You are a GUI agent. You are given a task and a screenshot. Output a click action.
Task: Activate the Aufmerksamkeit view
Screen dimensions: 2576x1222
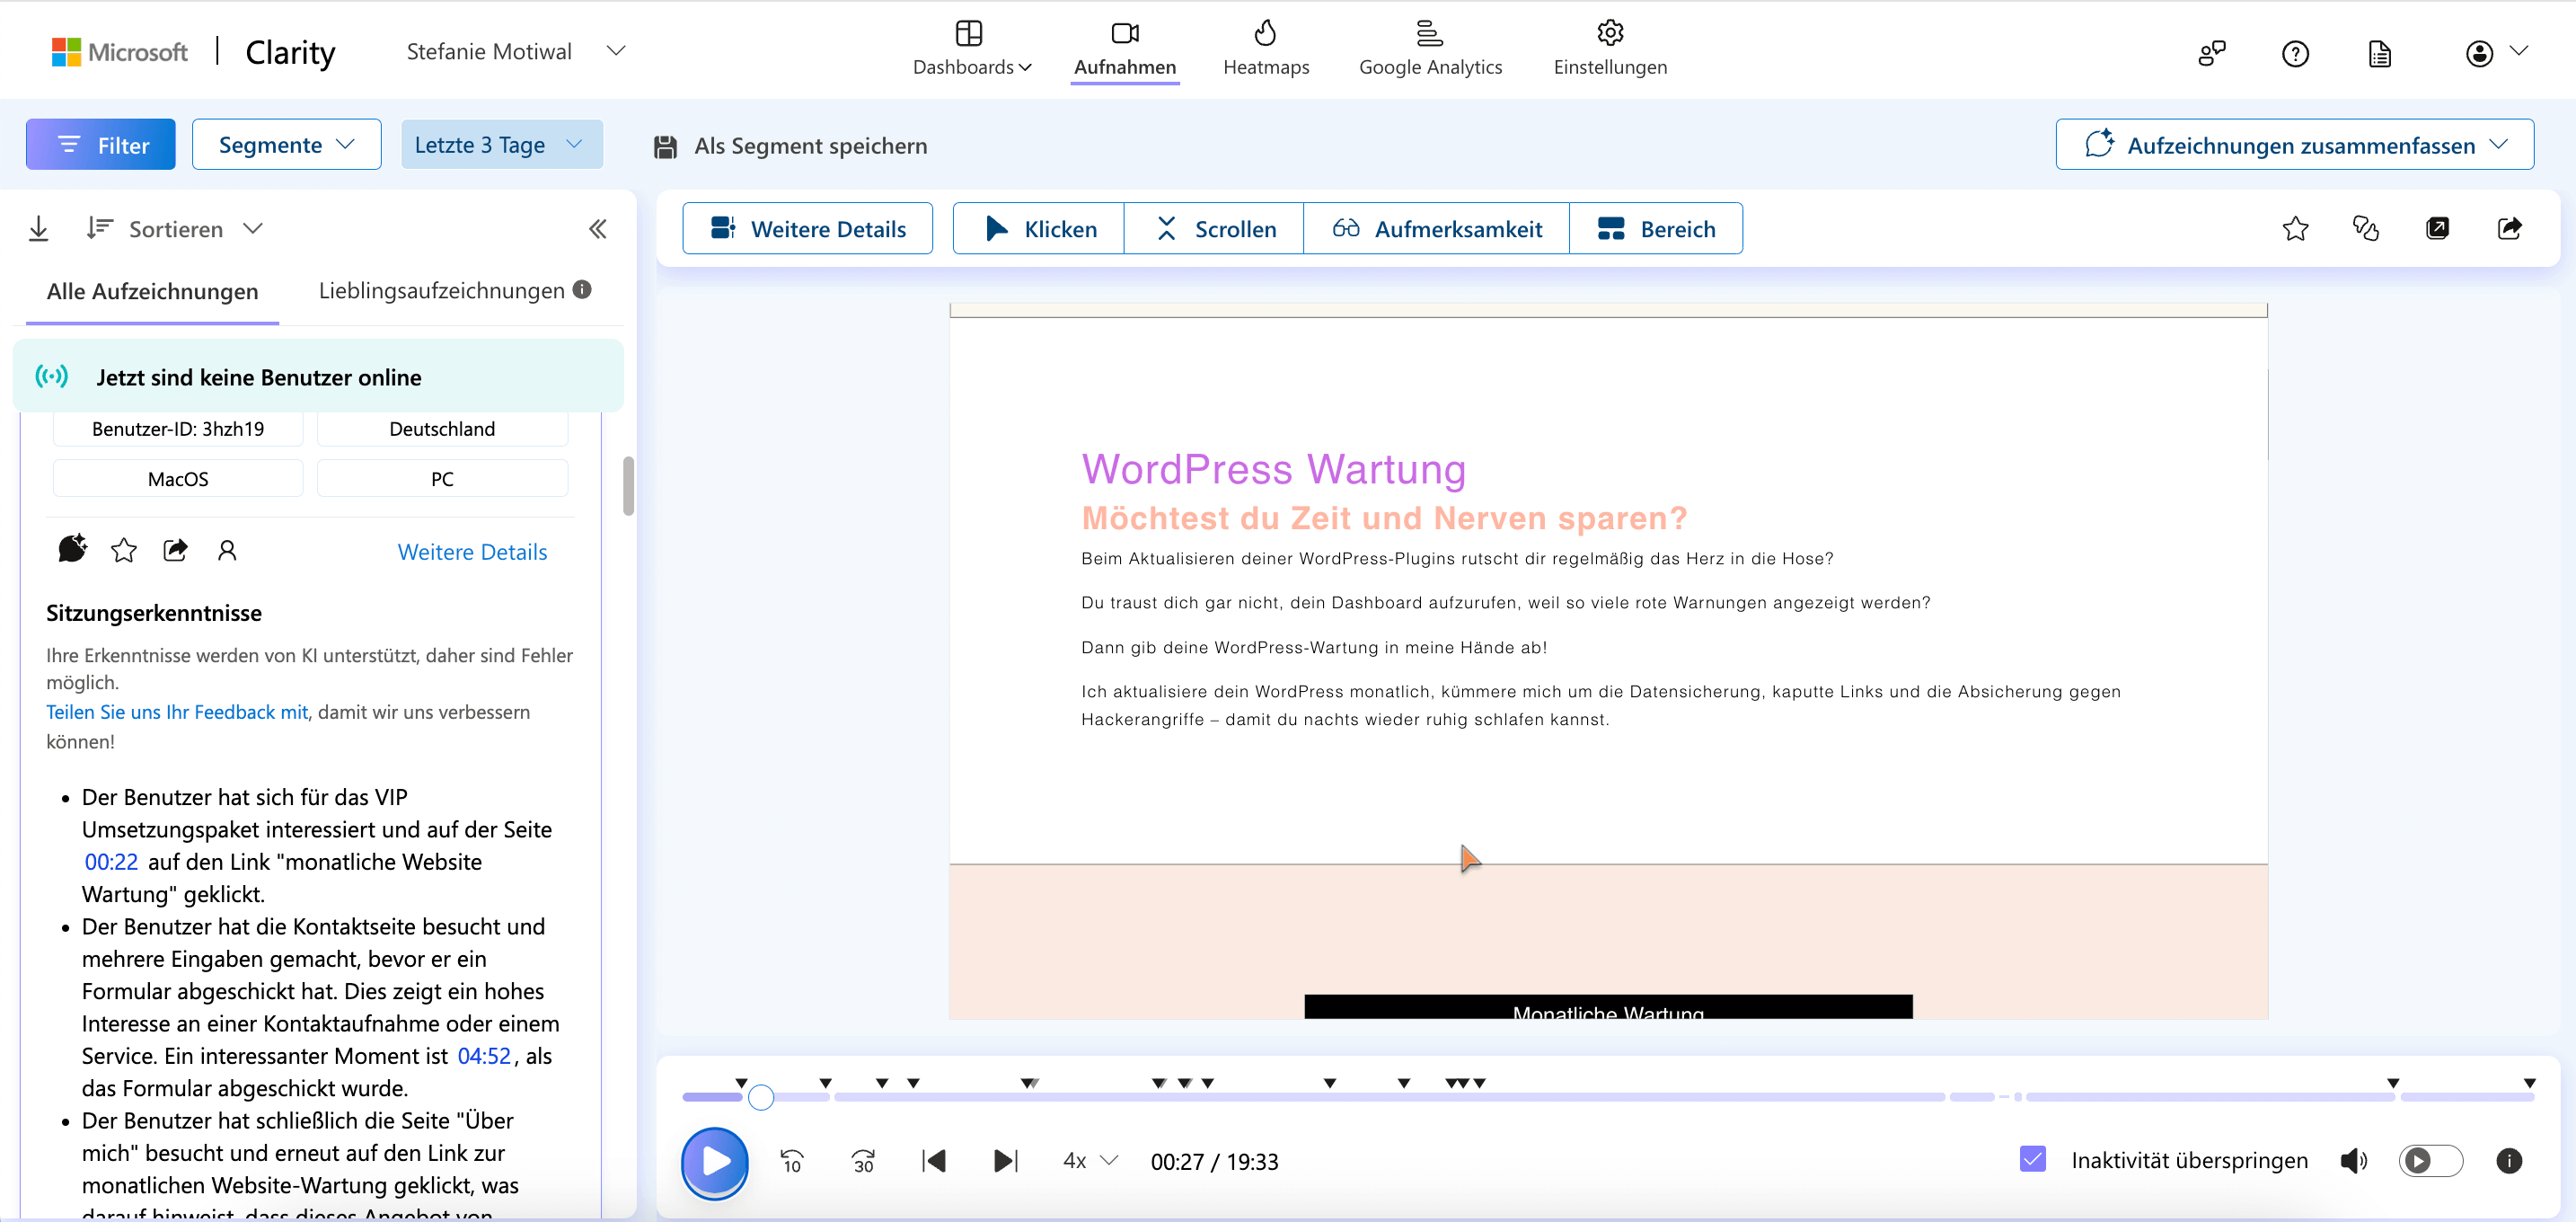point(1436,228)
